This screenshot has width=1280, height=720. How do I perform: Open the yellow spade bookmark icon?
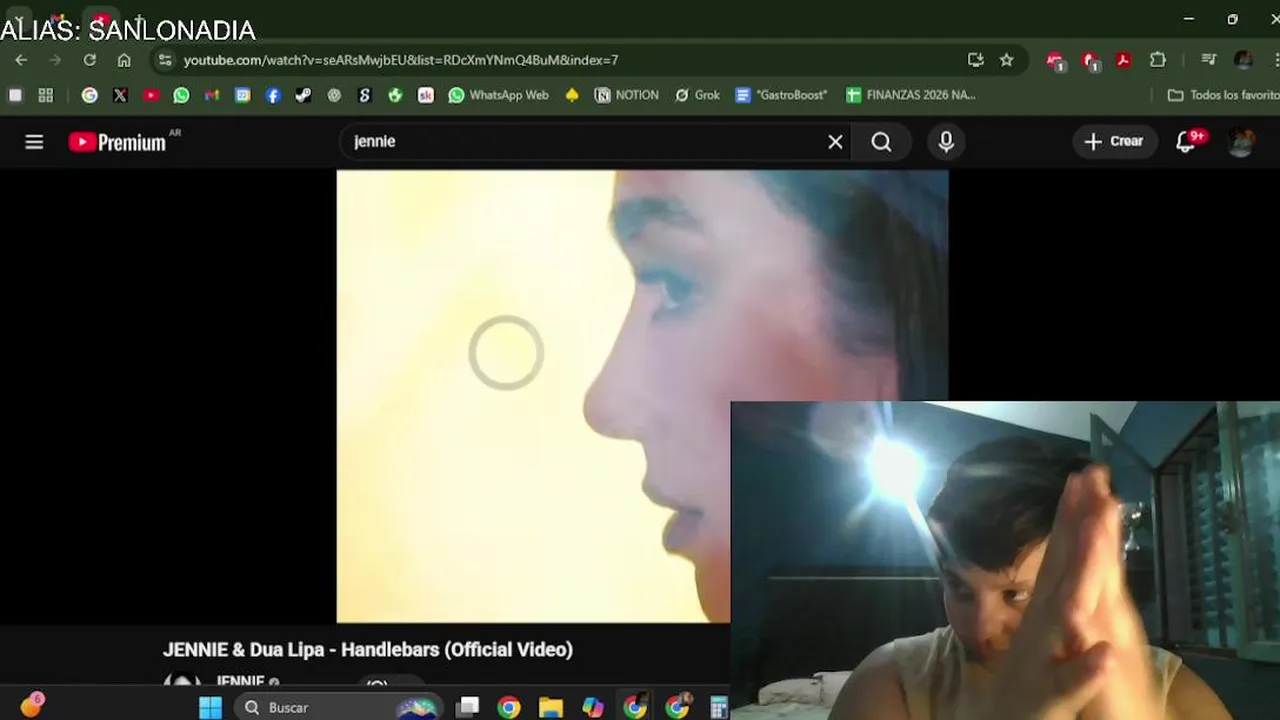point(572,95)
